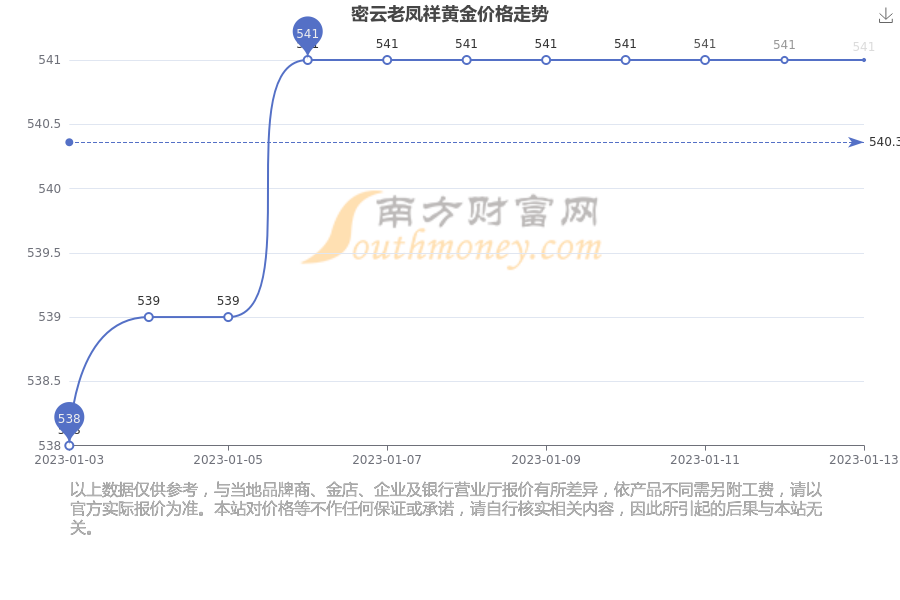Click the chart title 密云老凤祥黄金价格走势
Viewport: 900px width, 600px height.
[x=449, y=14]
